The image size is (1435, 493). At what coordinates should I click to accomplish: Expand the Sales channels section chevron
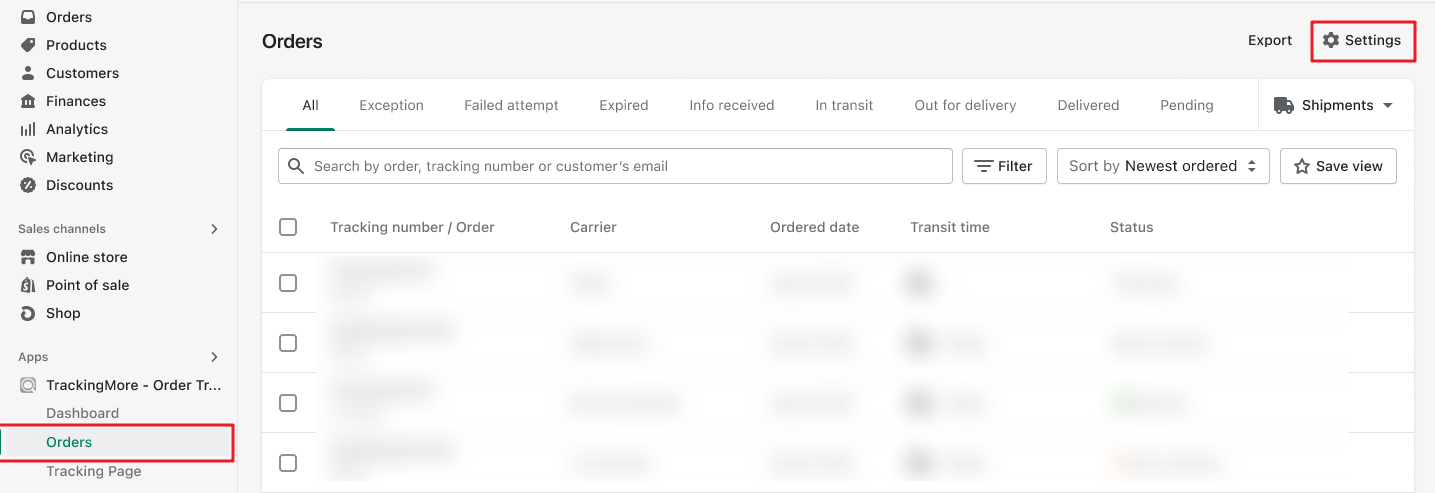(214, 229)
